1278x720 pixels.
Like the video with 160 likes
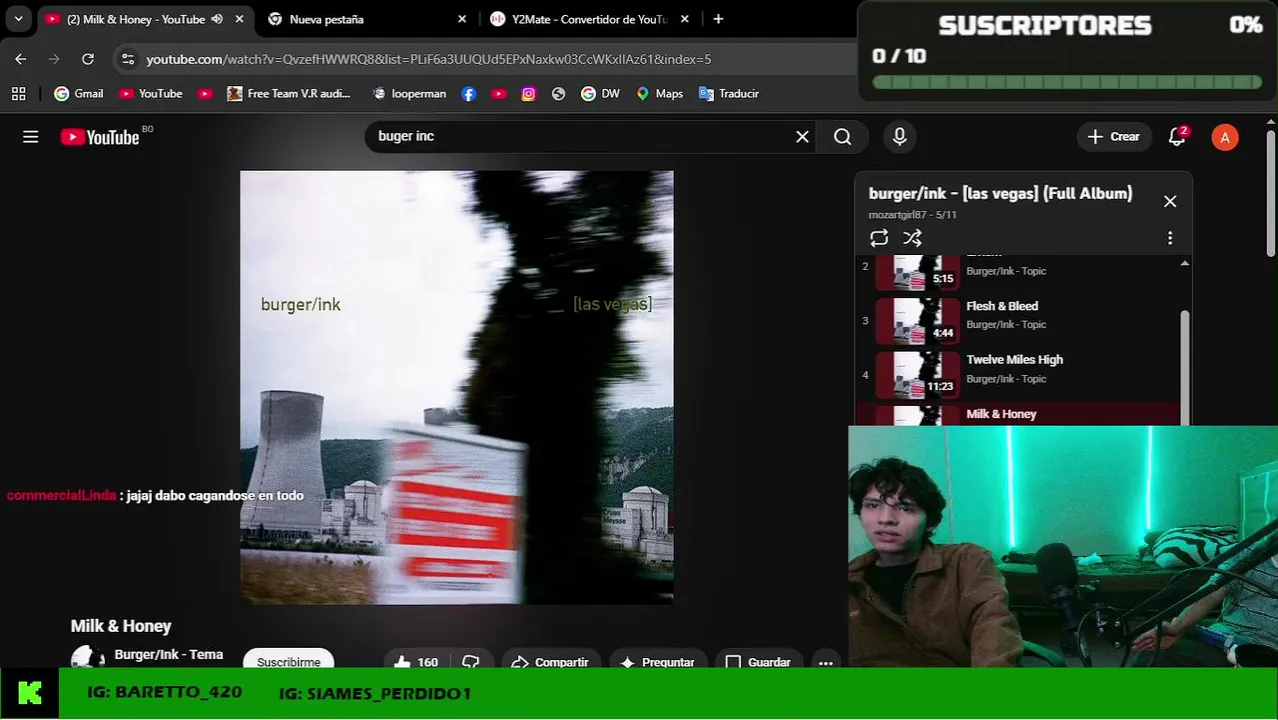tap(416, 662)
